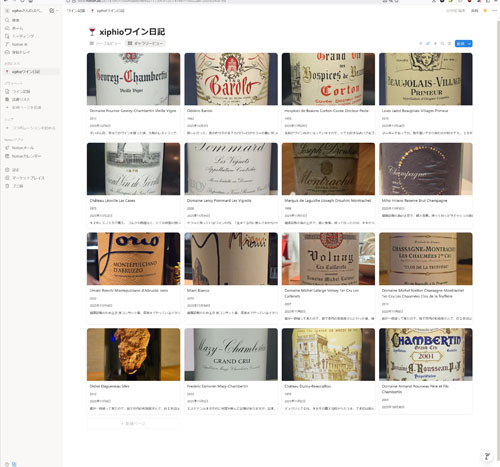Image resolution: width=500 pixels, height=467 pixels.
Task: Click the database search magnifier icon
Action: [x=442, y=44]
